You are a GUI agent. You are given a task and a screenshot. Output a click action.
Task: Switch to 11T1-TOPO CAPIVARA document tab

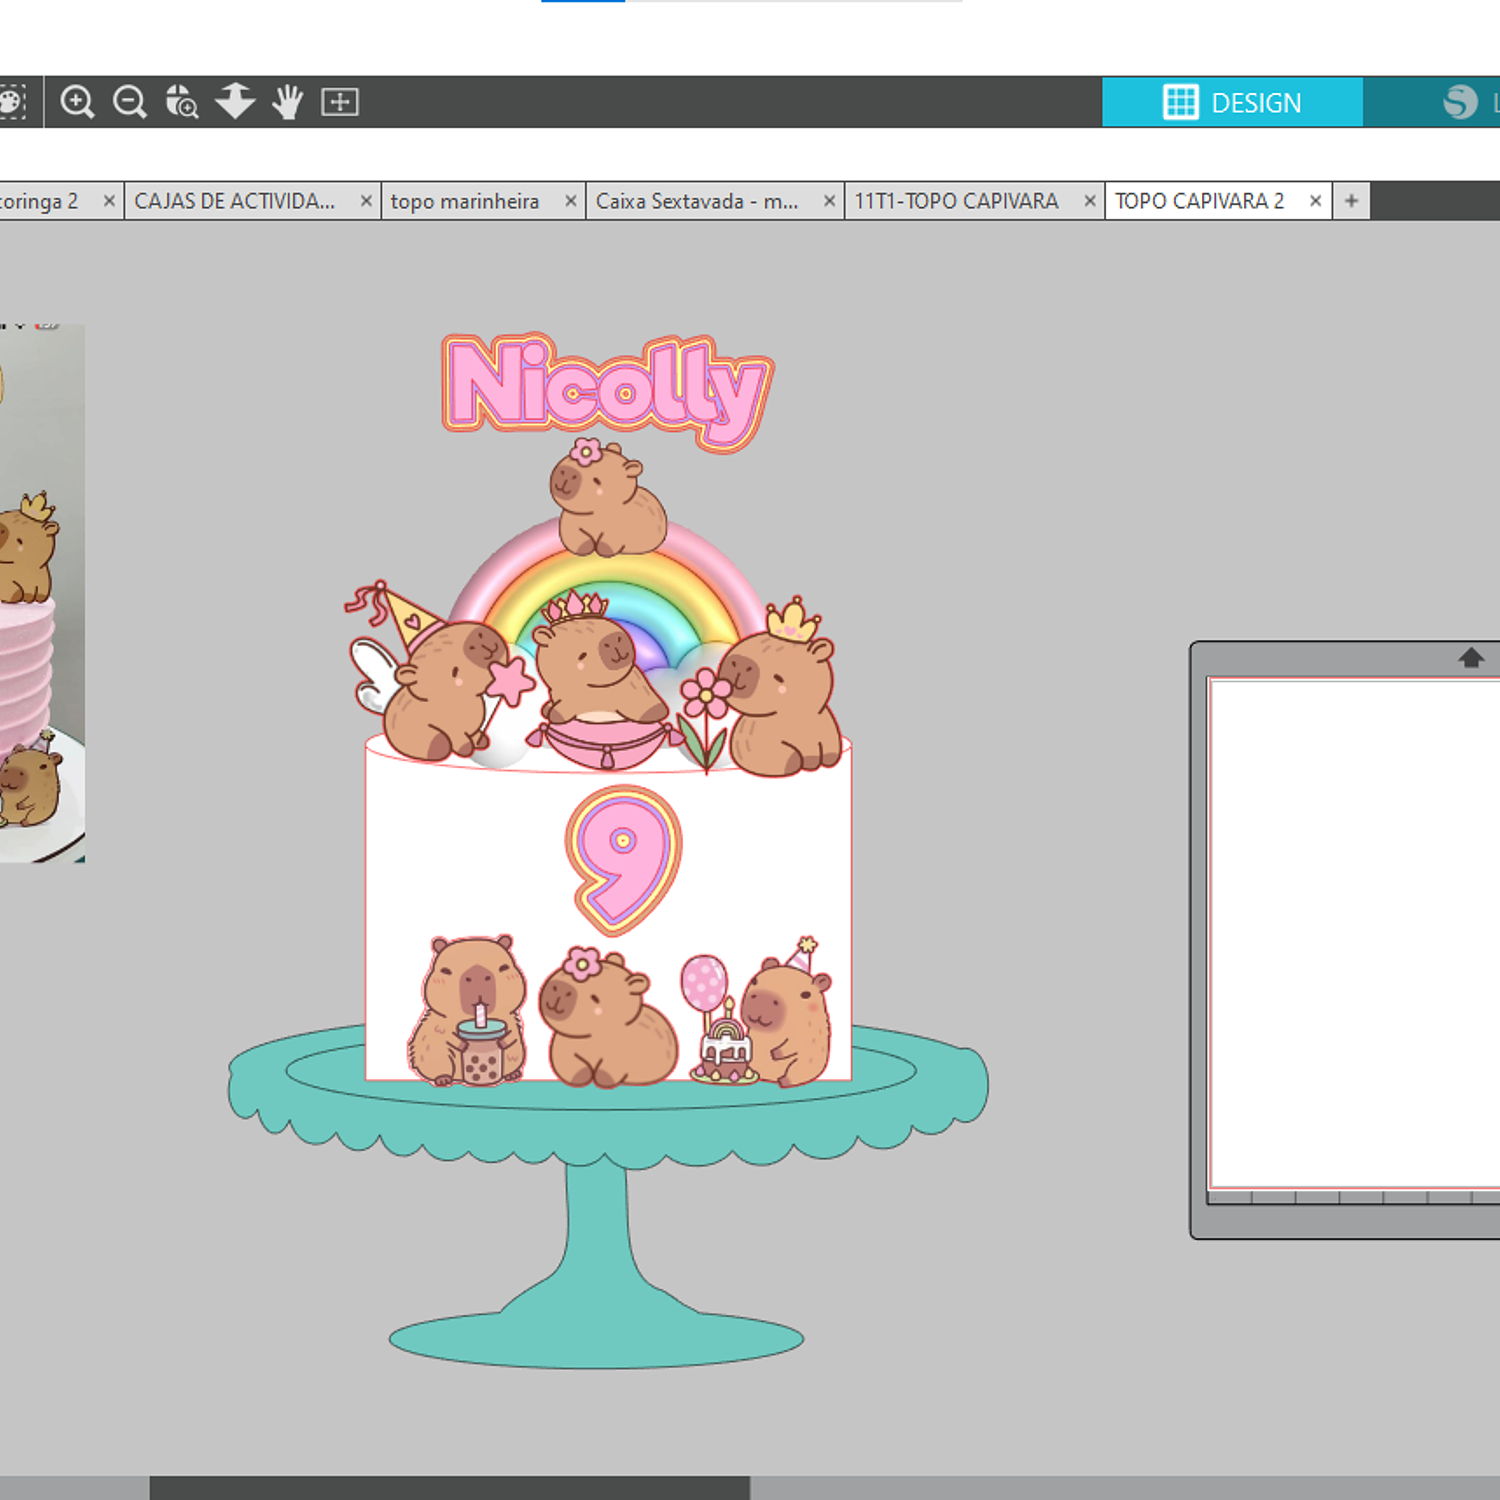coord(956,201)
